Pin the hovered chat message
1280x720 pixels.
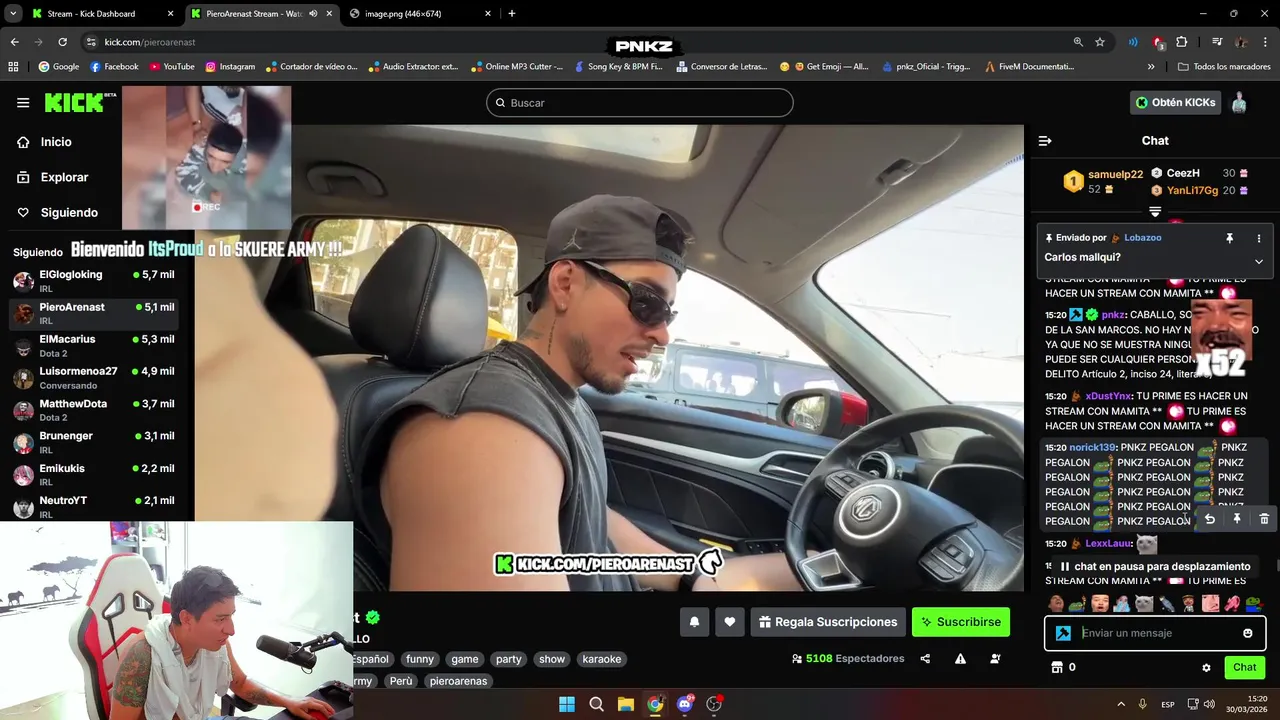pos(1237,519)
